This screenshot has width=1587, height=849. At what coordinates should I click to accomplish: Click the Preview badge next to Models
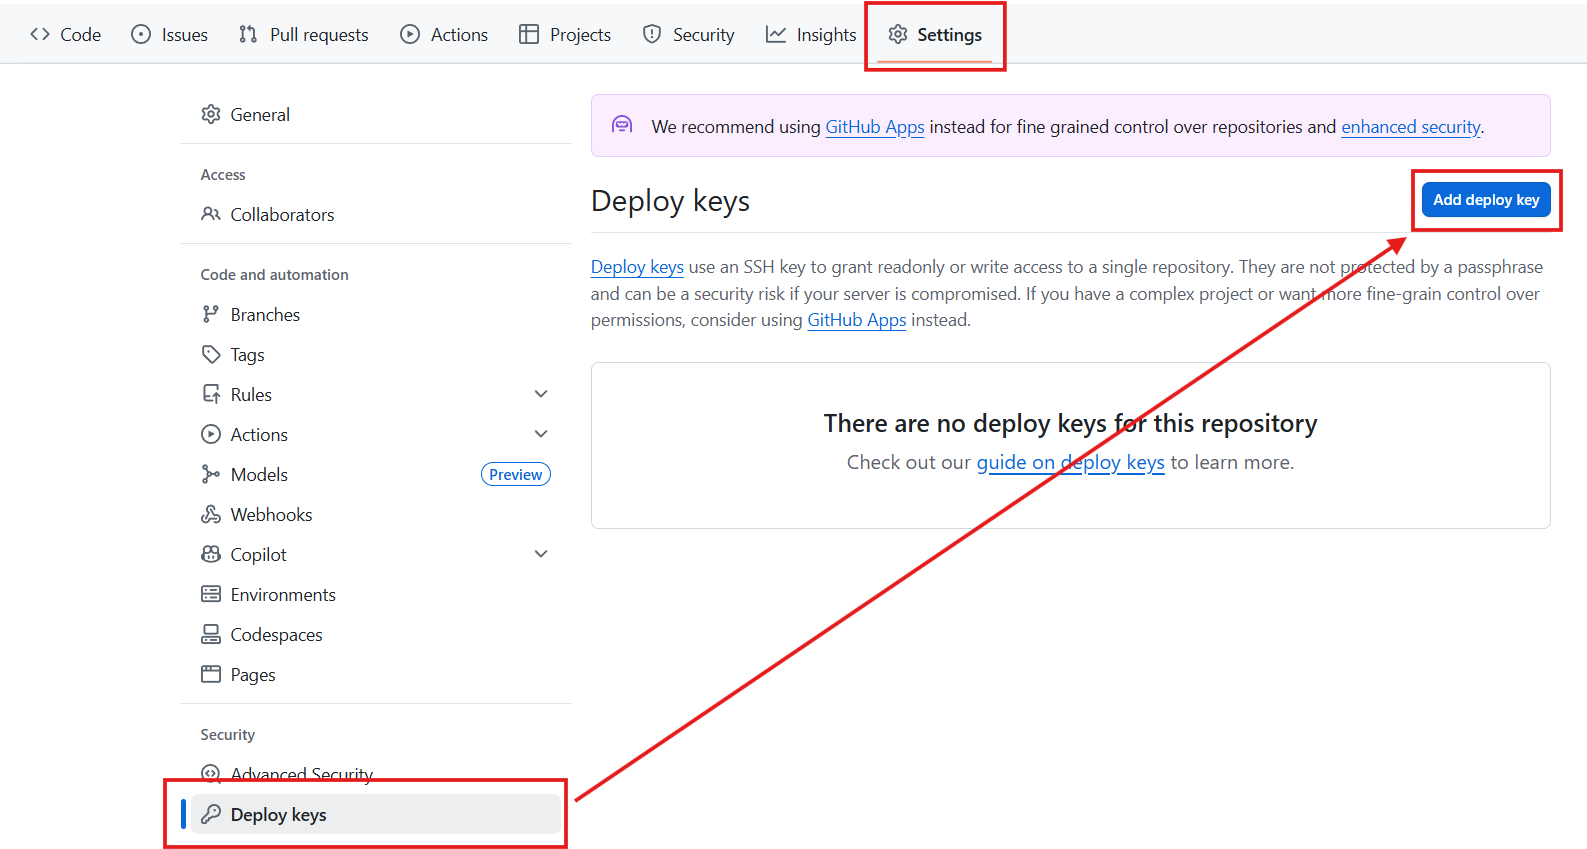click(516, 474)
